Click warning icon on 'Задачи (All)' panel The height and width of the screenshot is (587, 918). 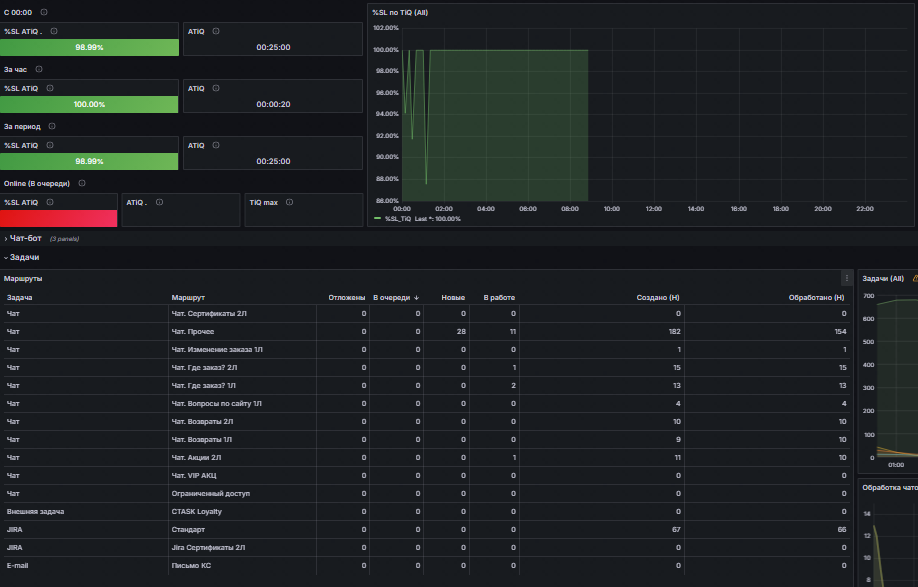tap(915, 279)
